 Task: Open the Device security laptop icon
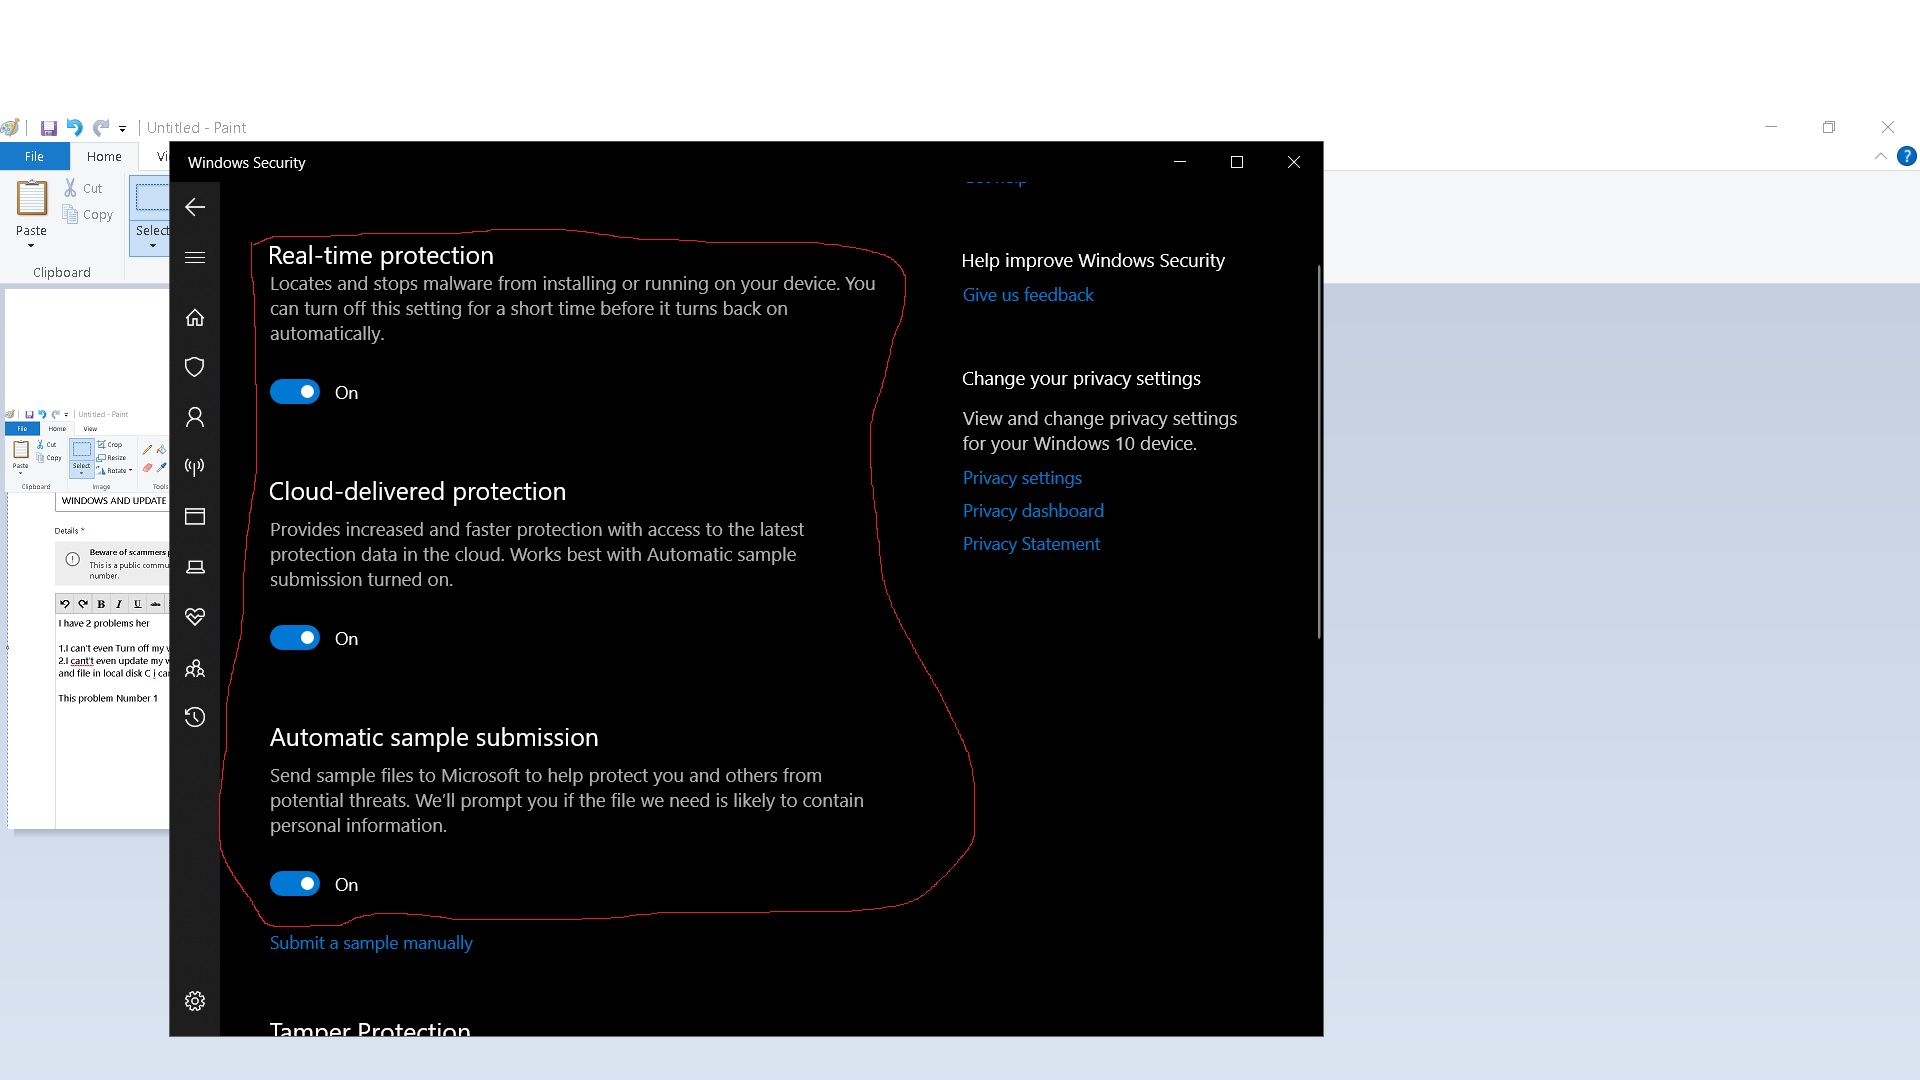195,567
